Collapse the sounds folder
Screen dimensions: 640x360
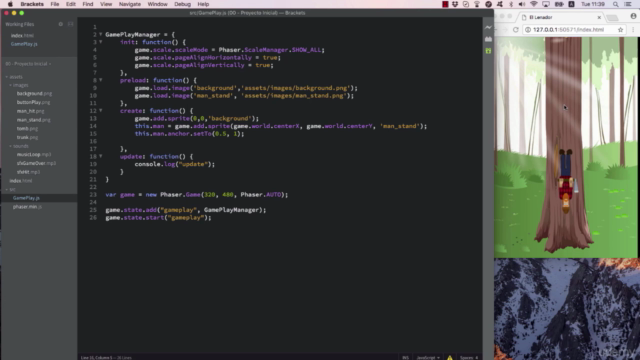[11, 146]
